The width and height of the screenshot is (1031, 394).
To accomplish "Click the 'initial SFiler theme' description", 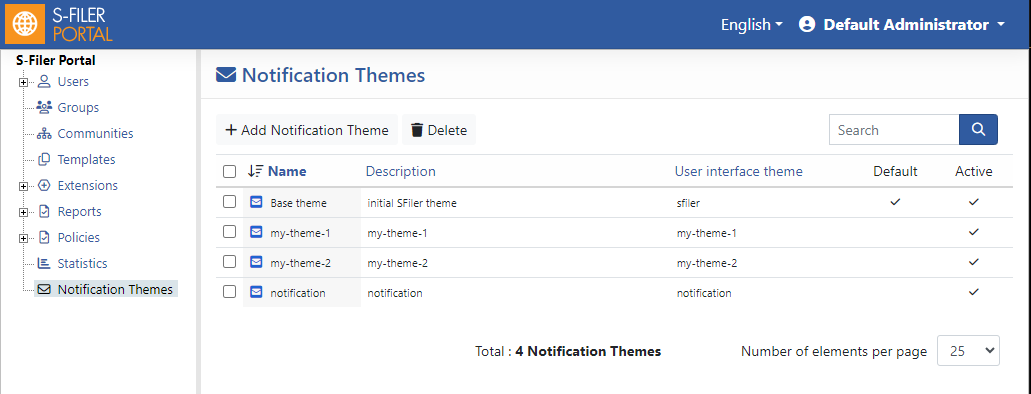I will (x=412, y=203).
